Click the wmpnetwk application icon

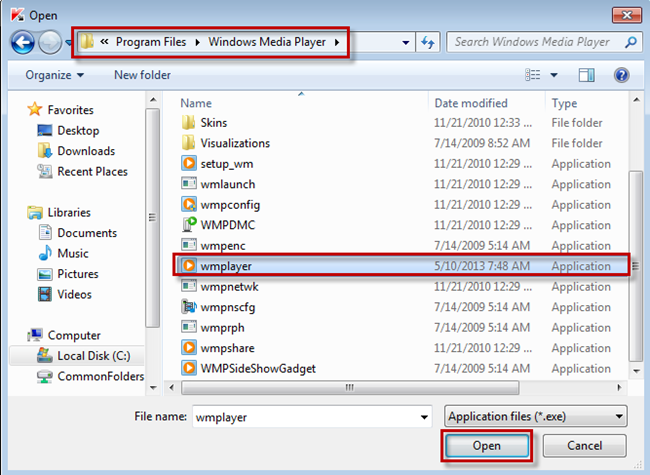[x=189, y=286]
